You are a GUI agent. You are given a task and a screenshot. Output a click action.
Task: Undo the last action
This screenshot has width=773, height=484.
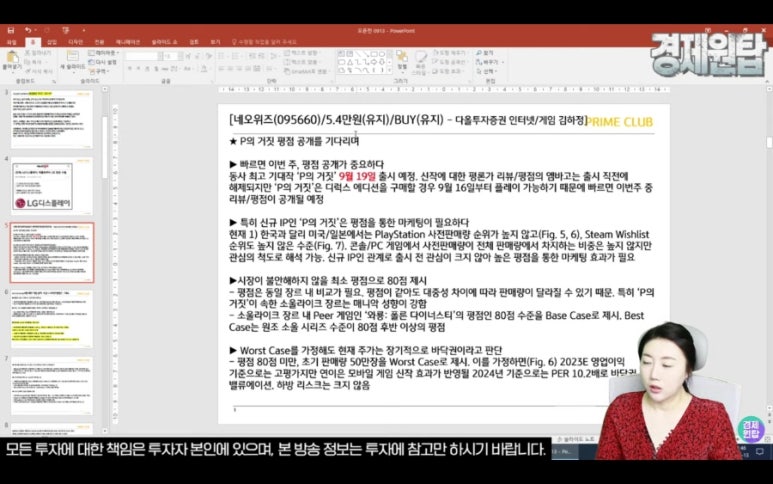click(x=28, y=30)
